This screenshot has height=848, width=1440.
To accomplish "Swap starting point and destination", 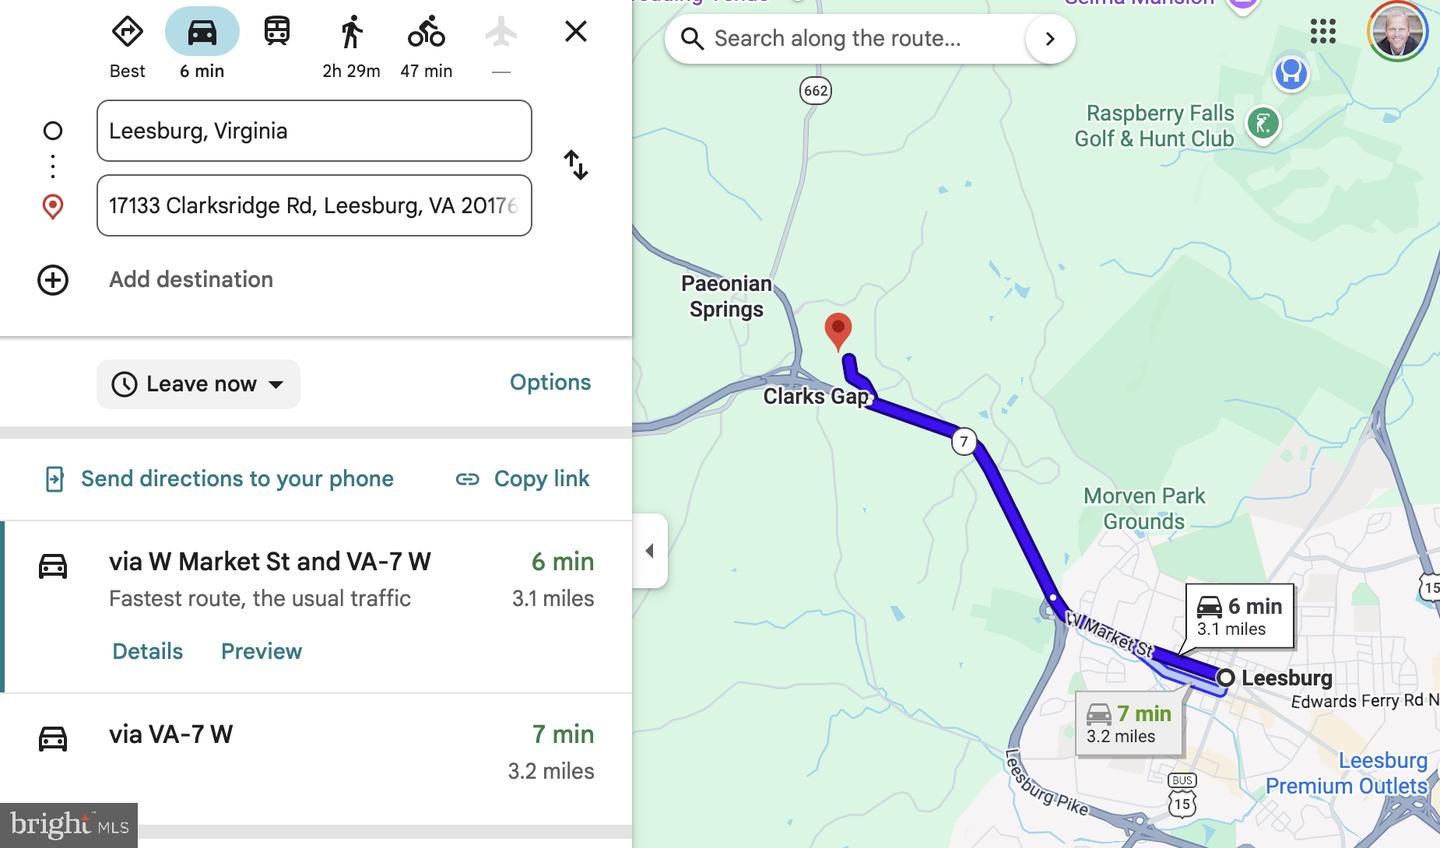I will (576, 165).
